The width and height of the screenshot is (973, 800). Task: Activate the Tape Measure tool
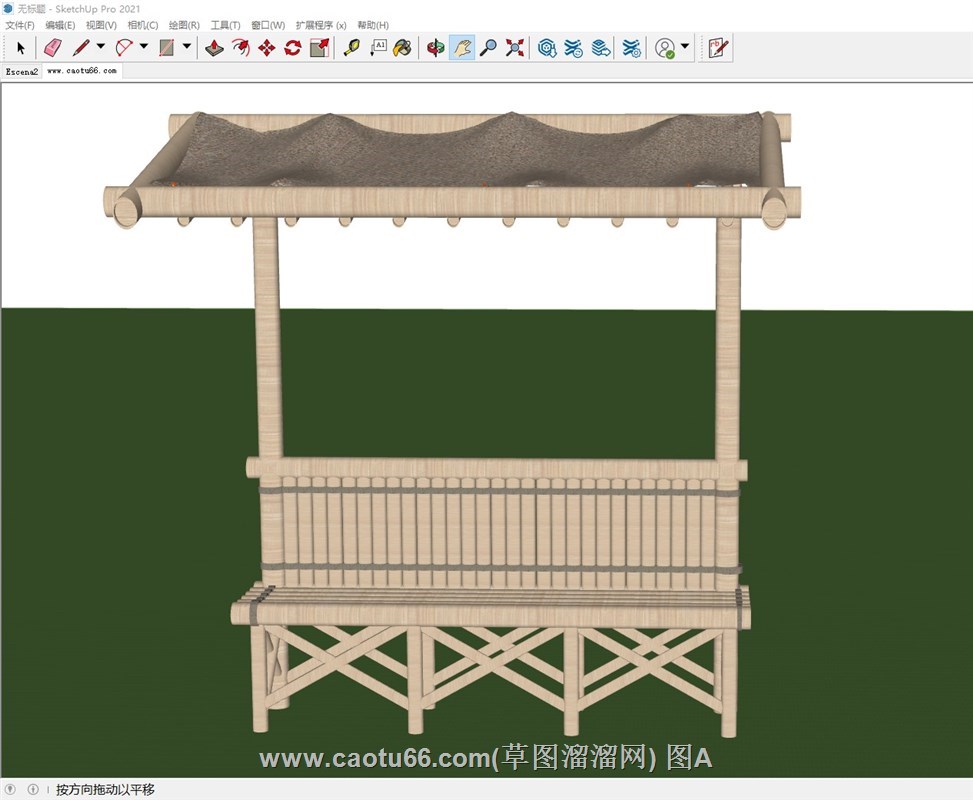coord(351,47)
